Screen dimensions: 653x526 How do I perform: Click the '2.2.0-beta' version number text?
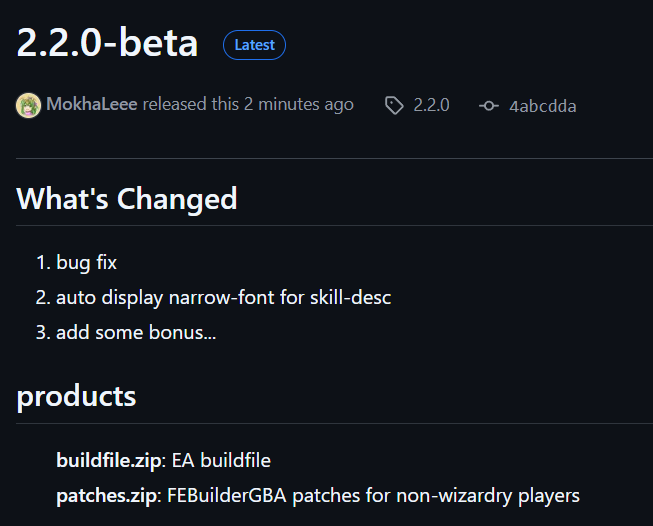[107, 42]
